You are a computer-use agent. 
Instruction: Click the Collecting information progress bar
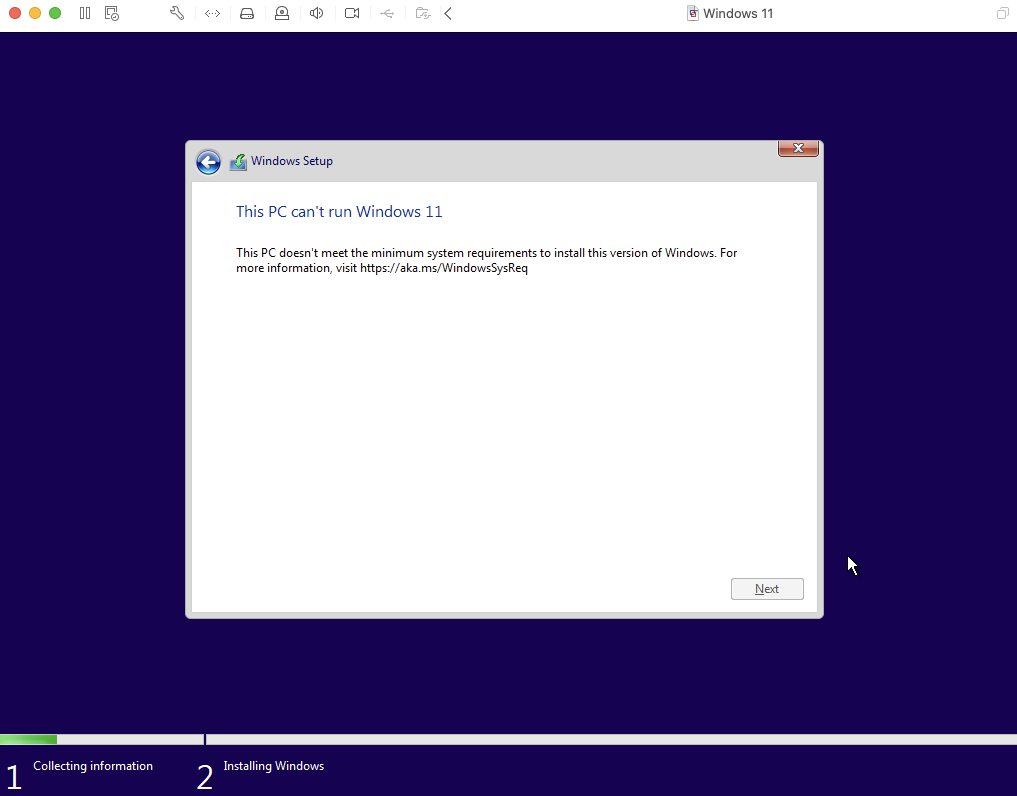coord(102,740)
